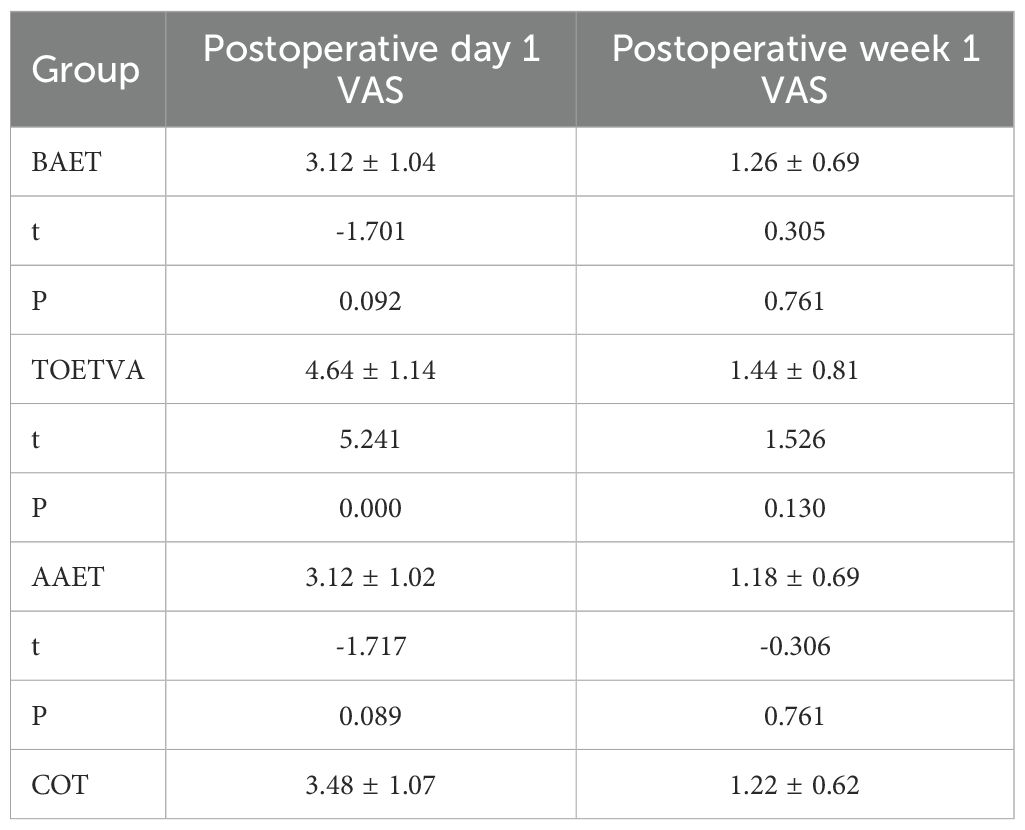Click the t value 5.241
The image size is (1025, 830).
tap(371, 439)
